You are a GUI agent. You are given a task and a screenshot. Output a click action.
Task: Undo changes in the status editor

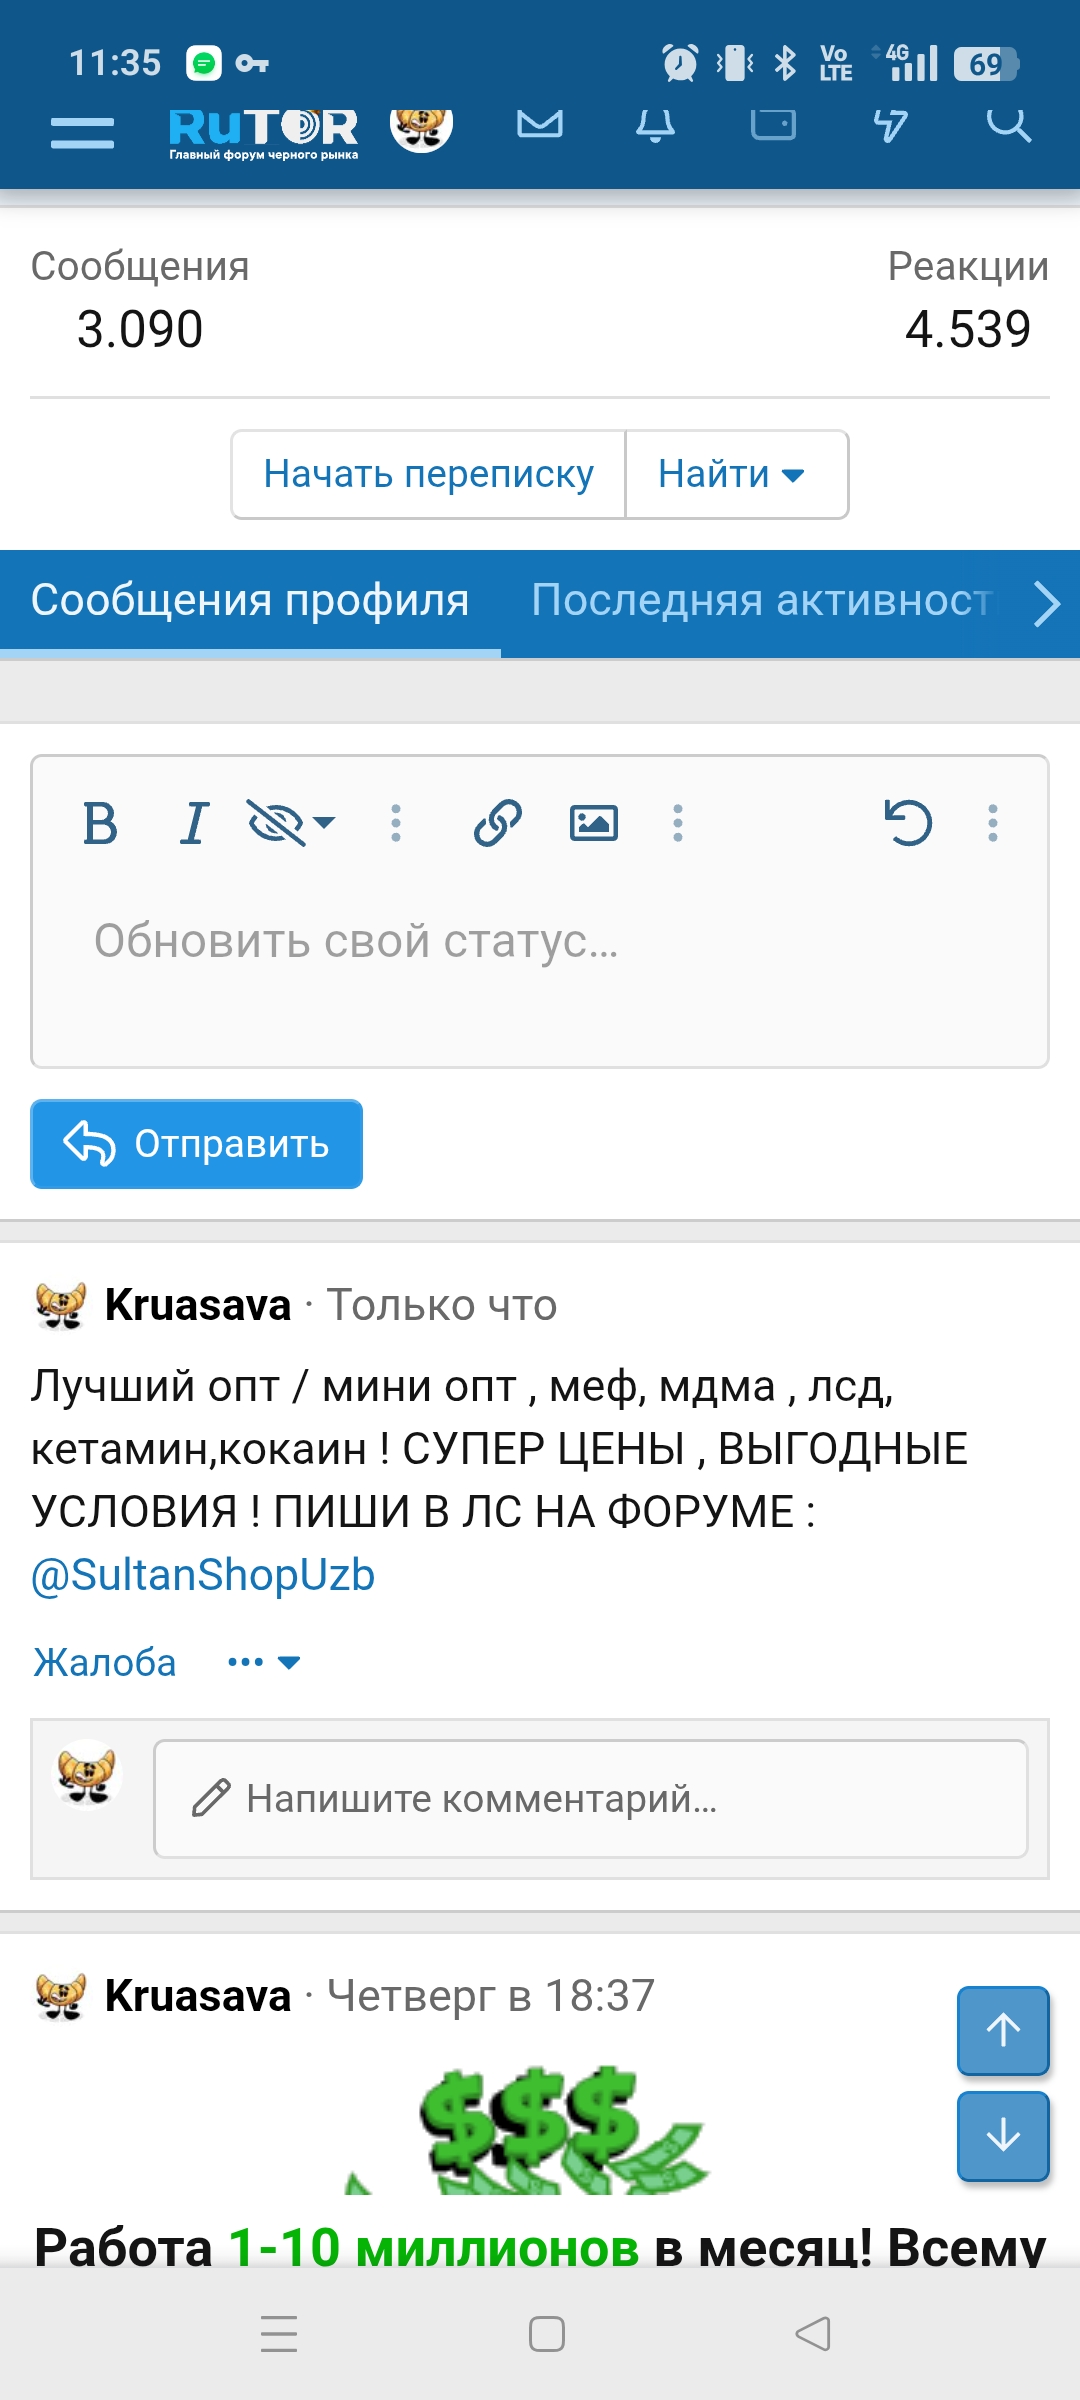point(908,822)
